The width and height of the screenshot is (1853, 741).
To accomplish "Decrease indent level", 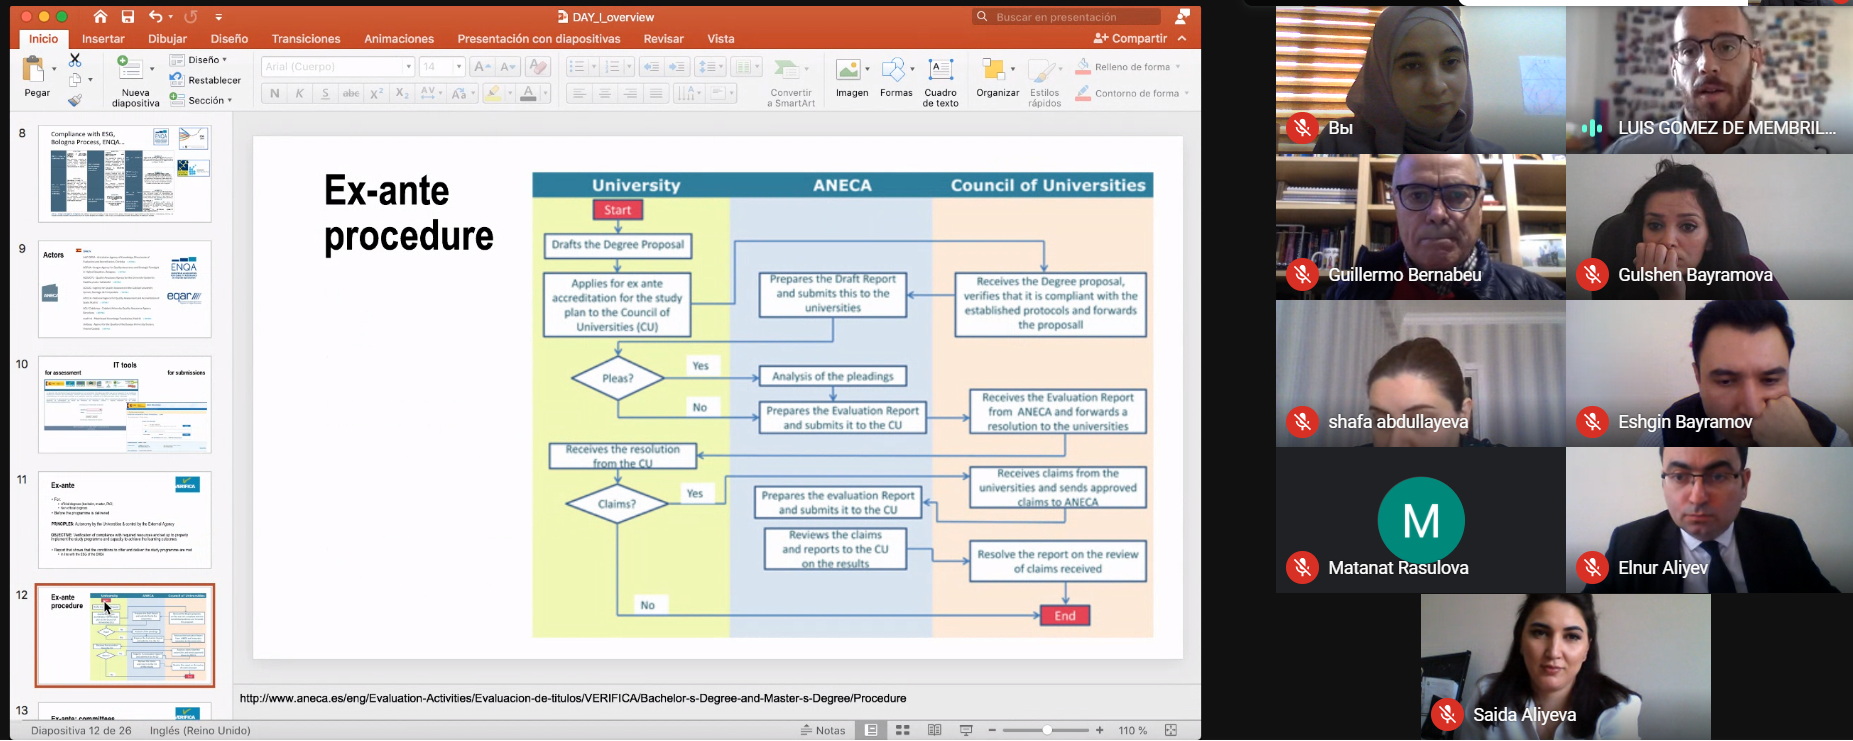I will [x=651, y=67].
